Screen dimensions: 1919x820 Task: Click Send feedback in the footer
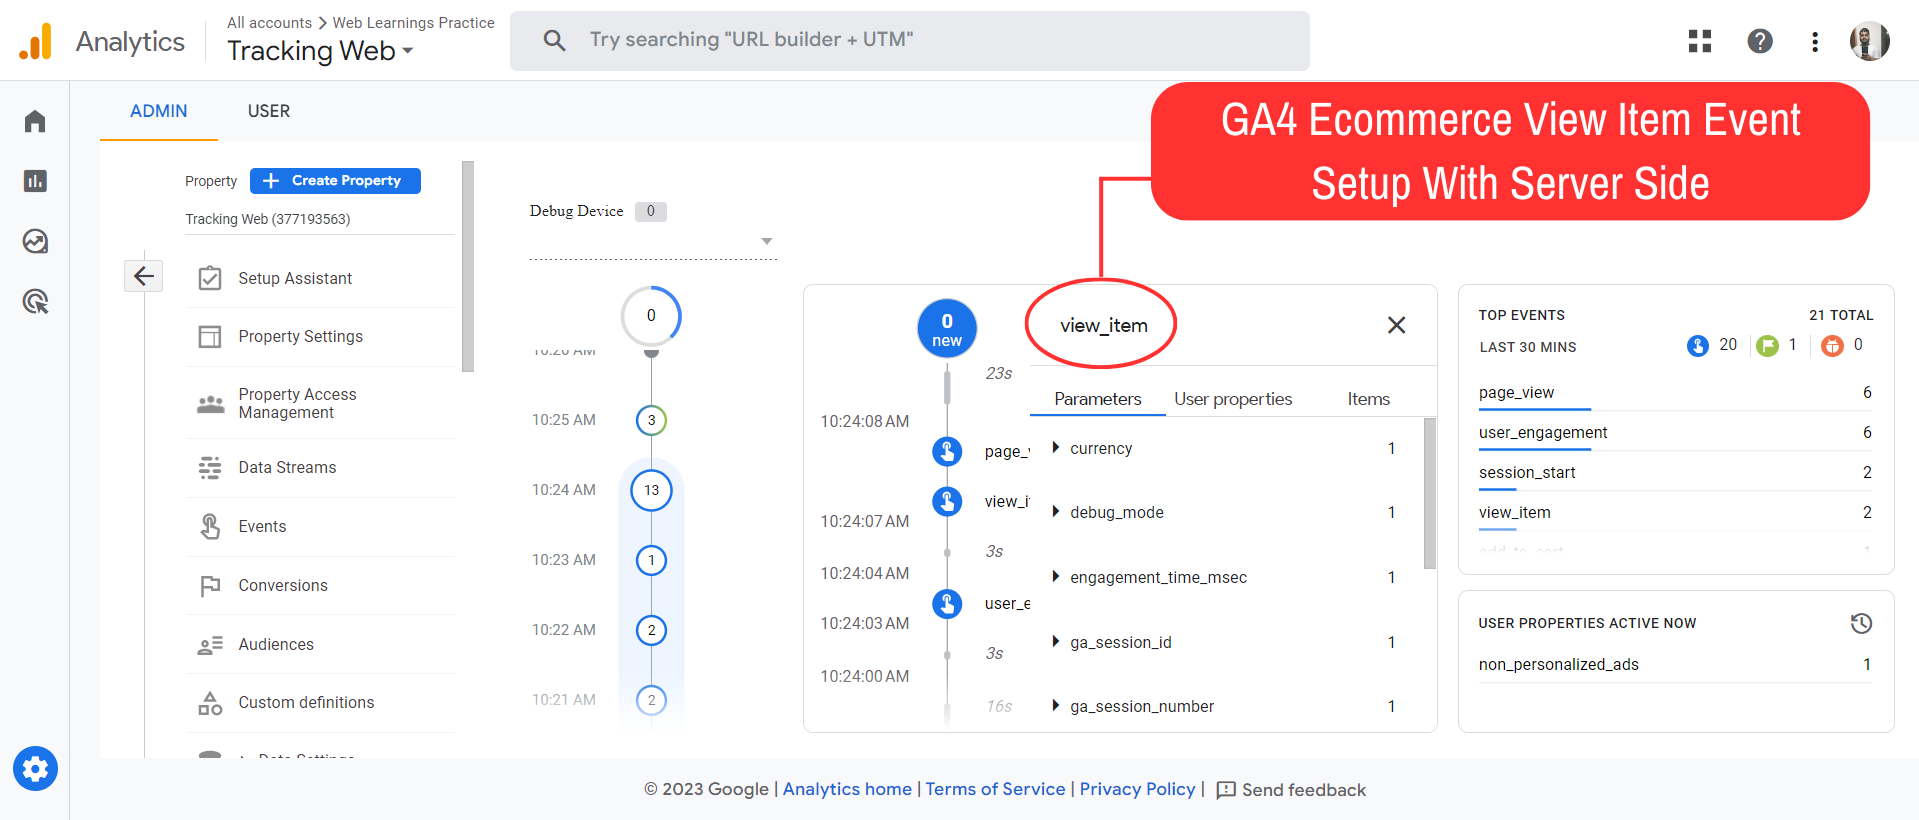(x=1291, y=790)
